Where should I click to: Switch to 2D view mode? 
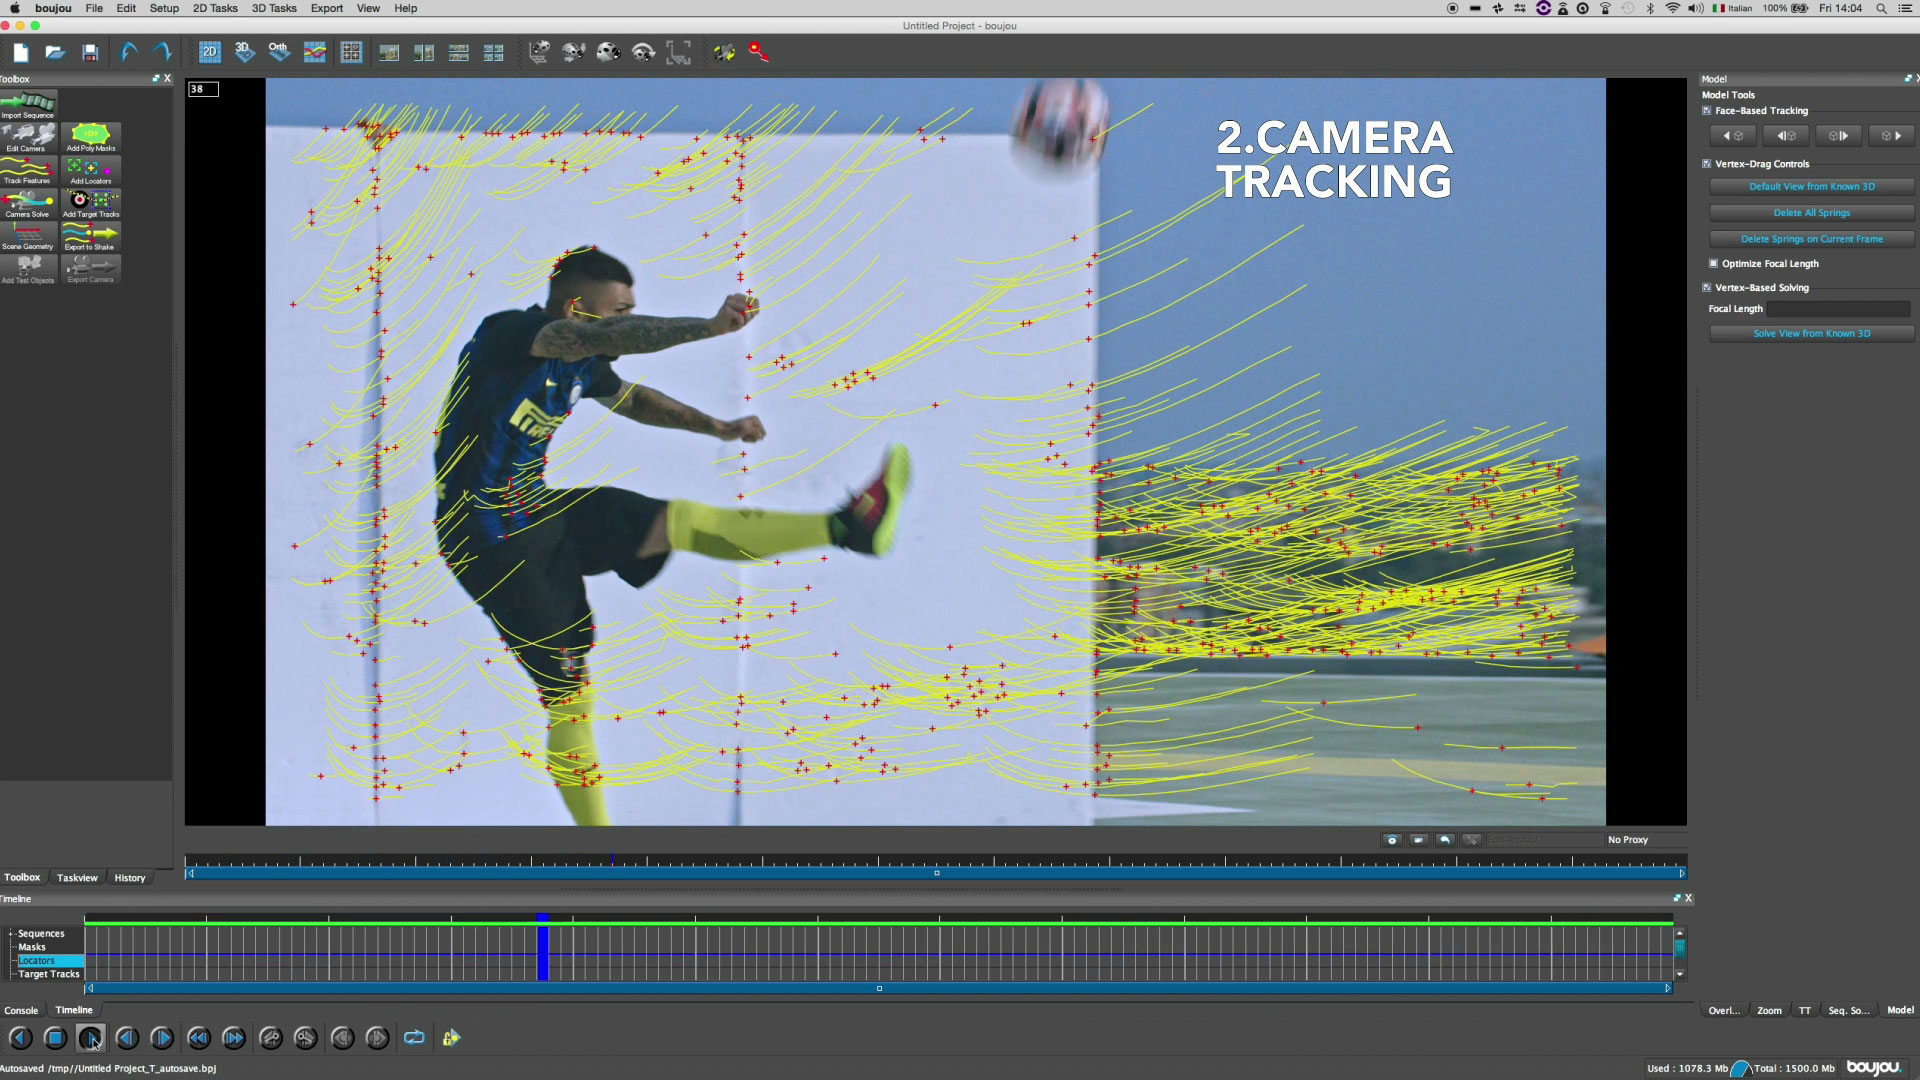[210, 52]
